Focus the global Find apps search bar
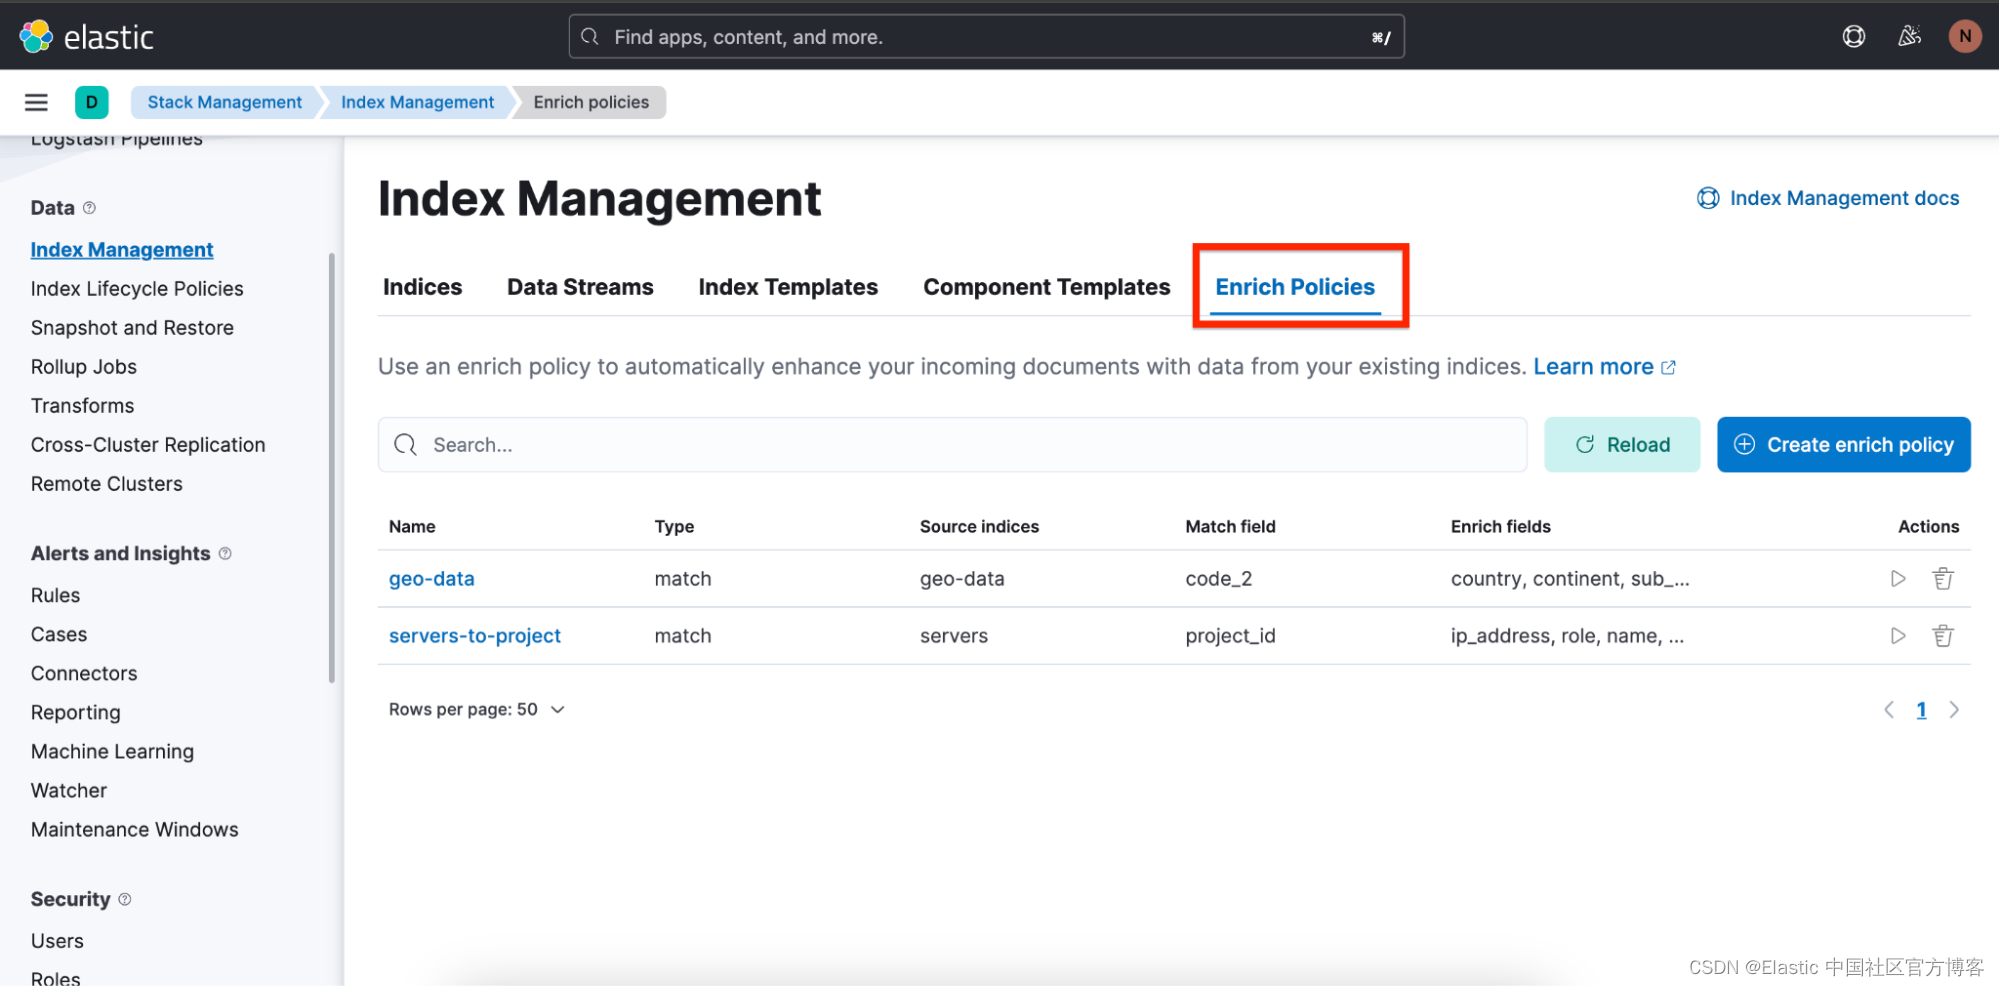This screenshot has width=1999, height=986. 986,37
